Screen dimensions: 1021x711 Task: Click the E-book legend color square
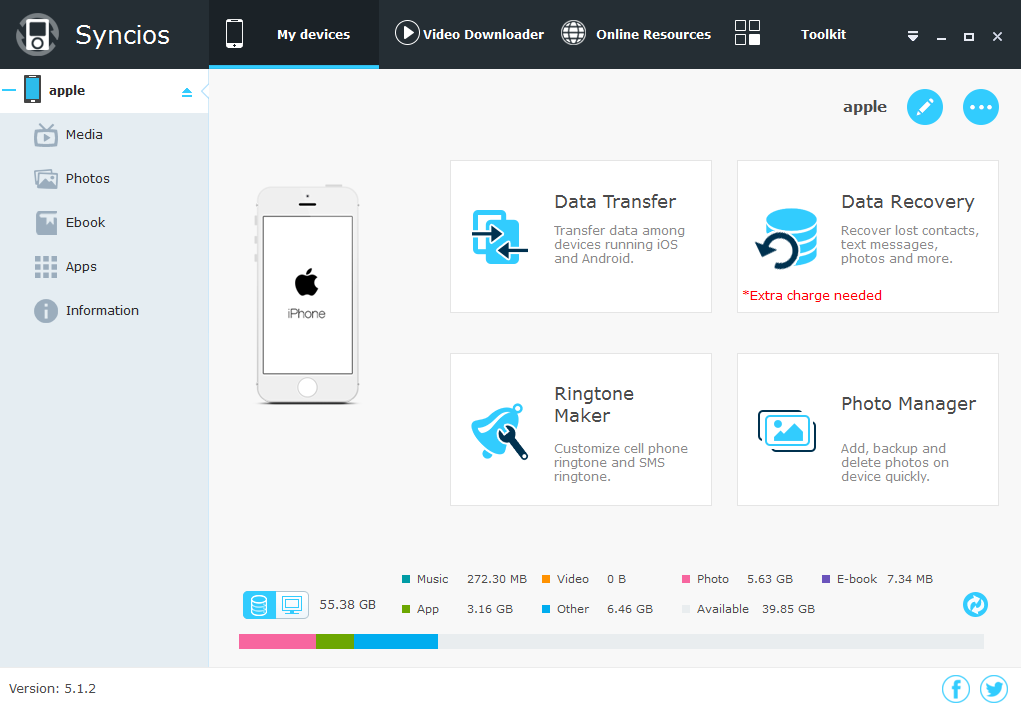tap(826, 579)
